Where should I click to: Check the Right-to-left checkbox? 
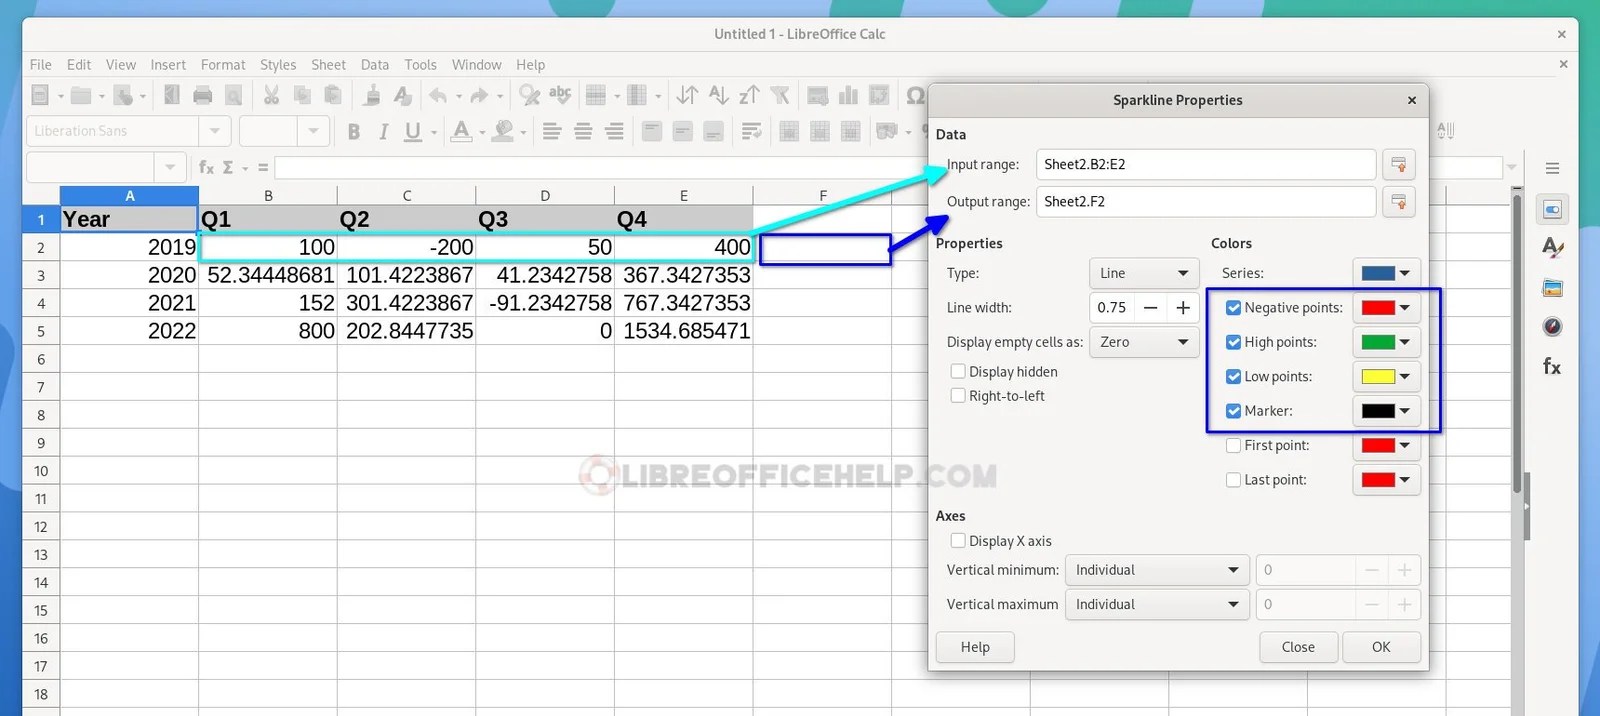(x=958, y=396)
